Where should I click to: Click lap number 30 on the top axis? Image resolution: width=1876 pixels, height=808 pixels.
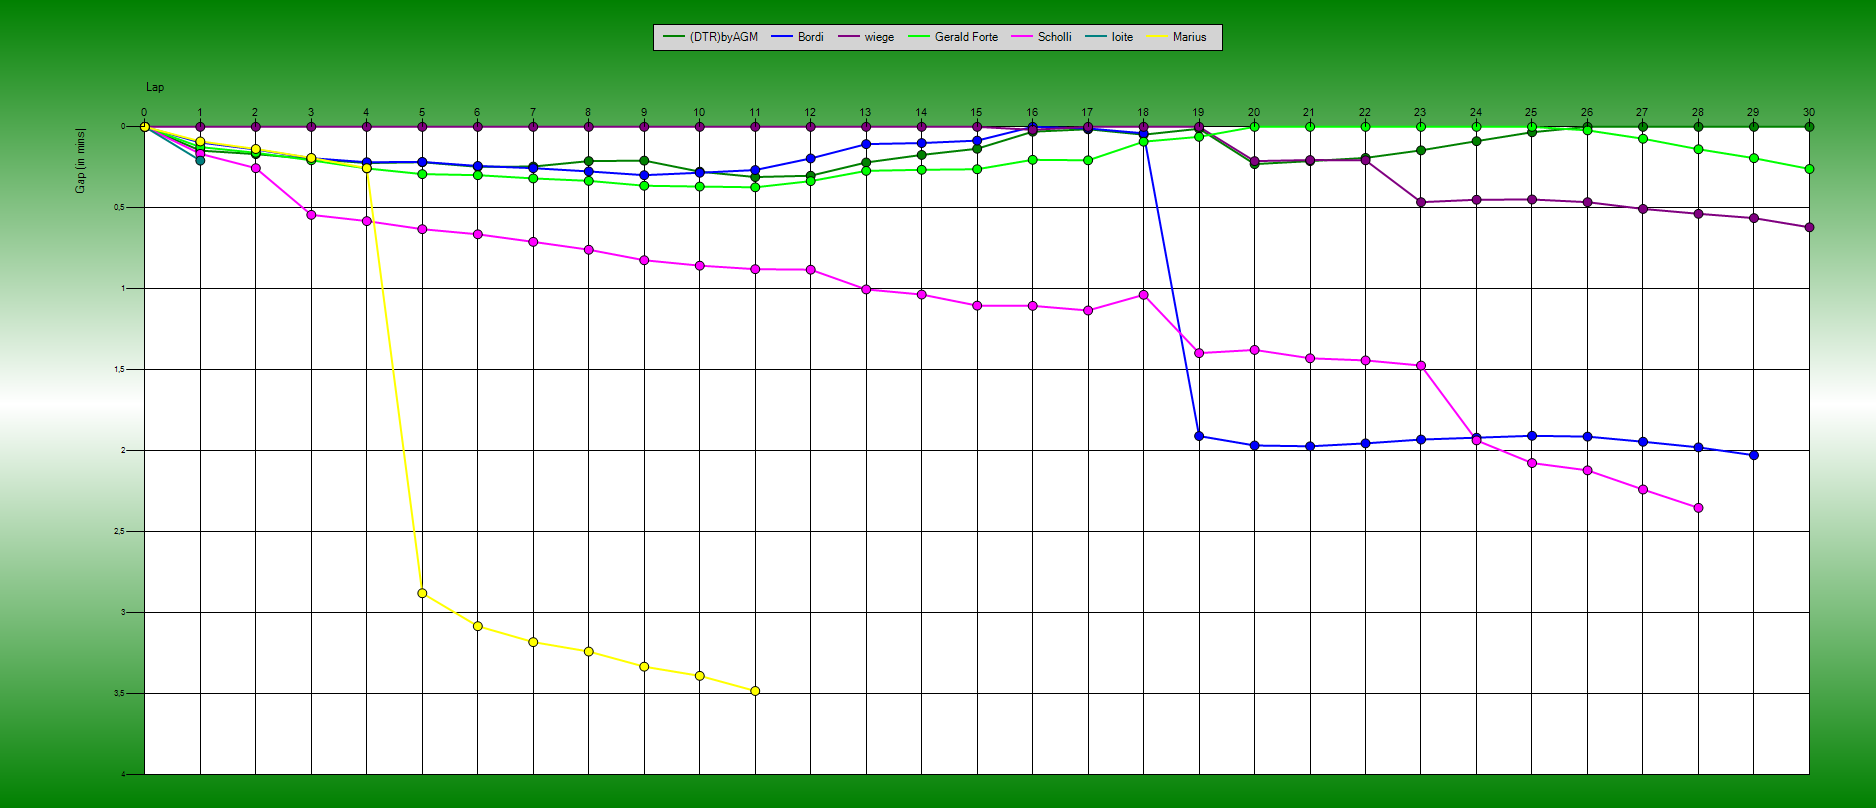pos(1809,113)
